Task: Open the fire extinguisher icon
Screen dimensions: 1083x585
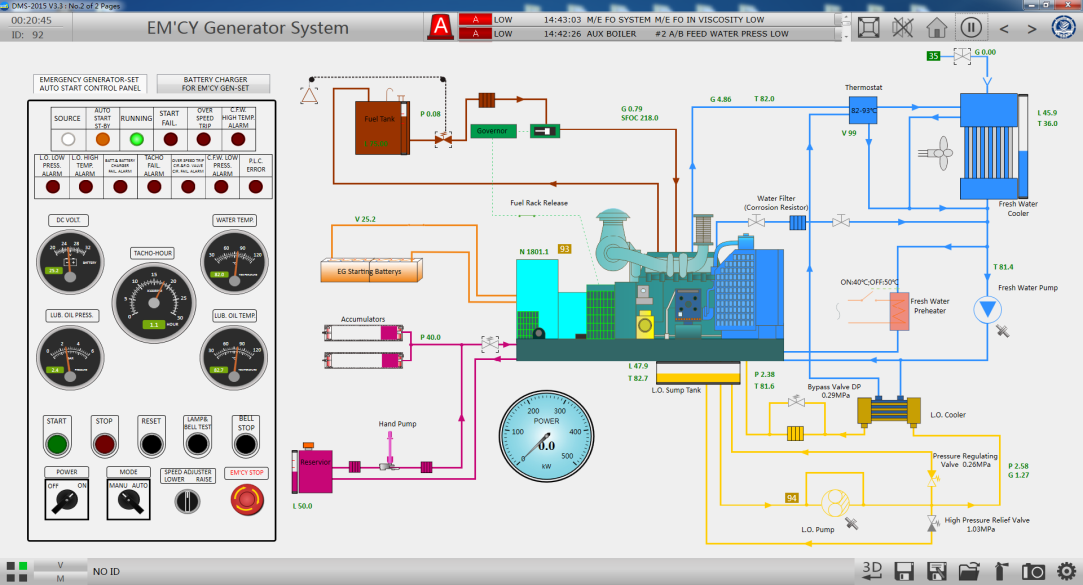Action: tap(1001, 570)
